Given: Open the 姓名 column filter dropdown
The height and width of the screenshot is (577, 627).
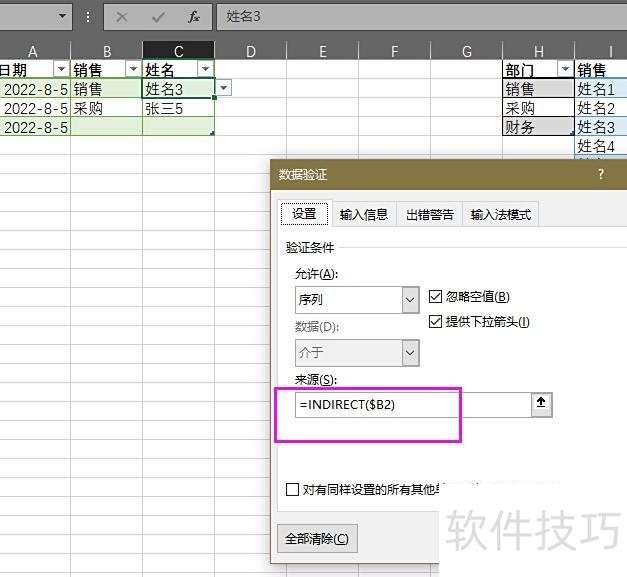Looking at the screenshot, I should tap(205, 69).
